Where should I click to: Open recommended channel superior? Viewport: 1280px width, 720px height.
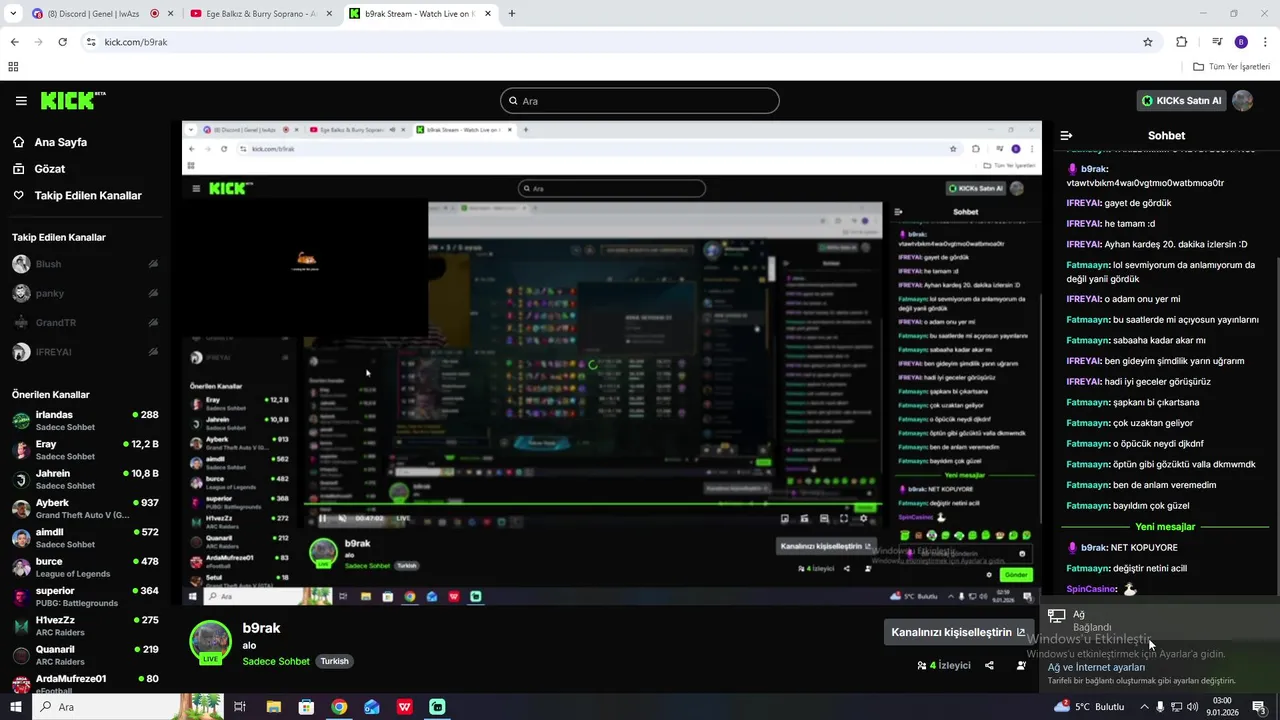coord(85,596)
